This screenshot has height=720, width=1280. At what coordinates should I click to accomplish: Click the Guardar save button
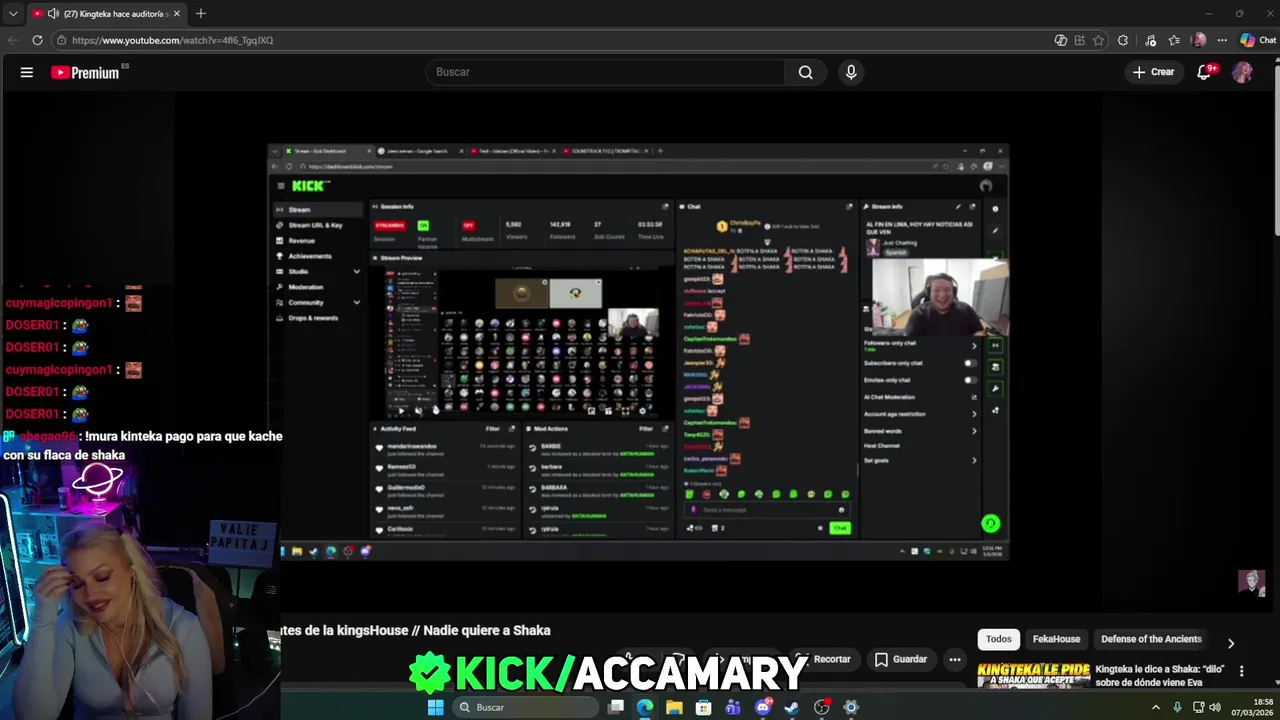[901, 659]
